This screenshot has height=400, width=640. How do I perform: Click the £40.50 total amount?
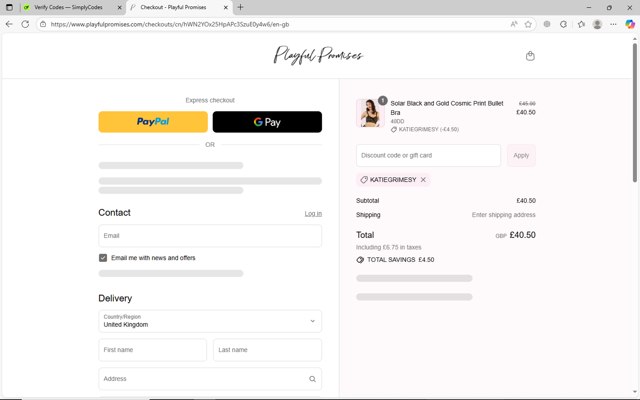[522, 235]
